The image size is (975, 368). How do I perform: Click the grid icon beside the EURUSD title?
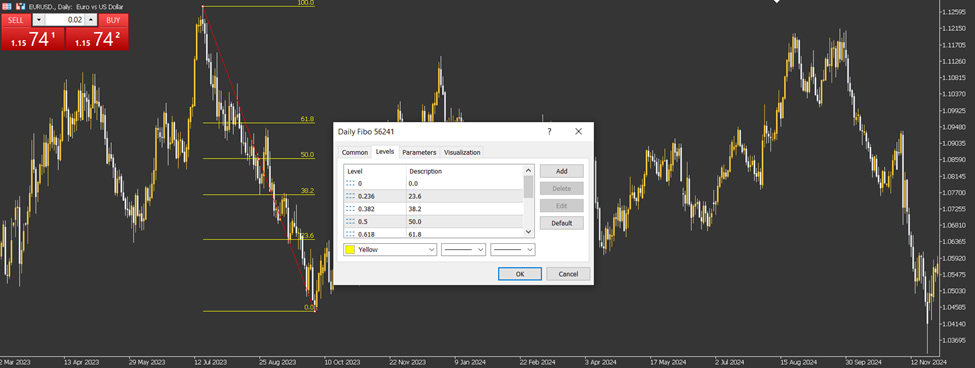(x=6, y=6)
